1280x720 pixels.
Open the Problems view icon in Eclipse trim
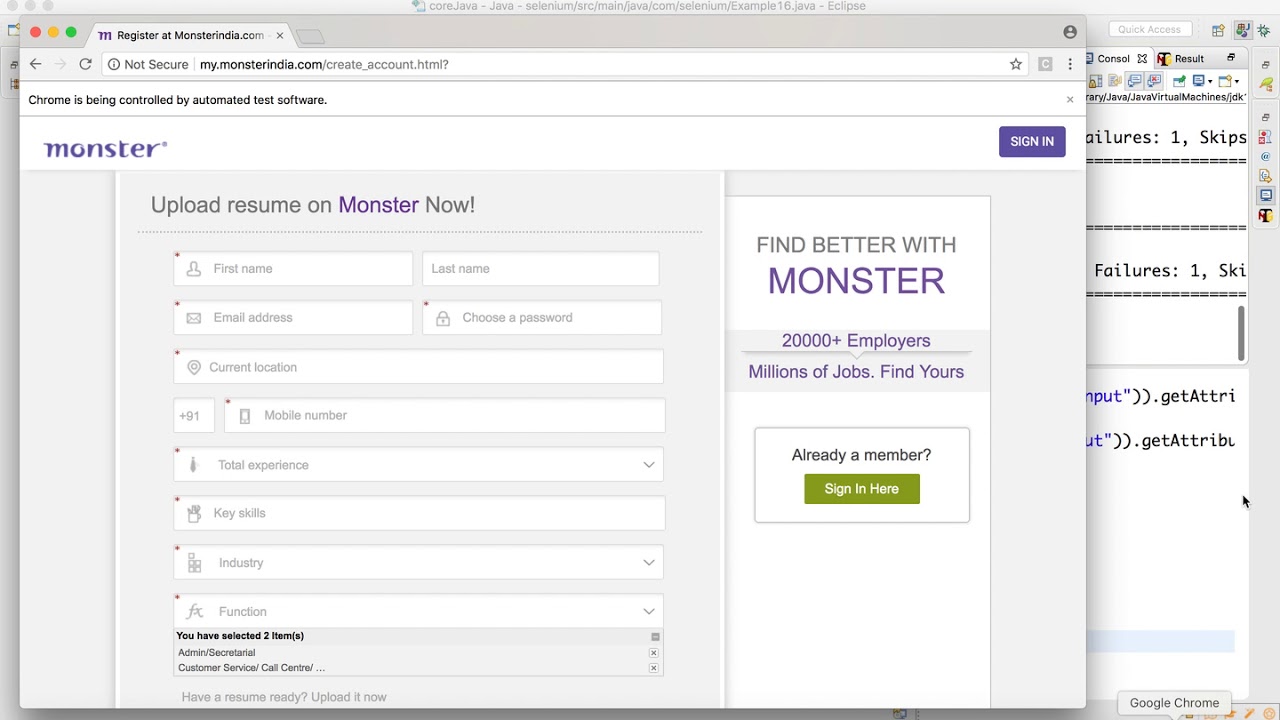[1265, 137]
